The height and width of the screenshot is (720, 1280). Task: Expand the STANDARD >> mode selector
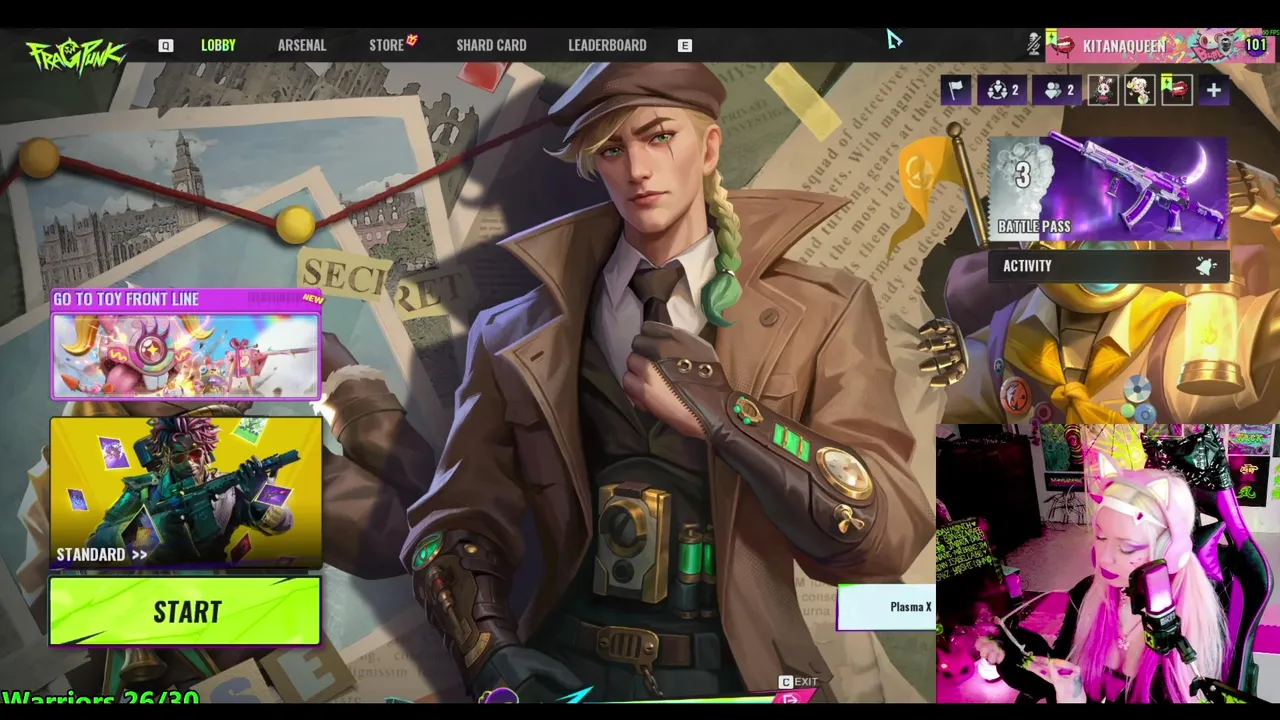click(x=102, y=554)
